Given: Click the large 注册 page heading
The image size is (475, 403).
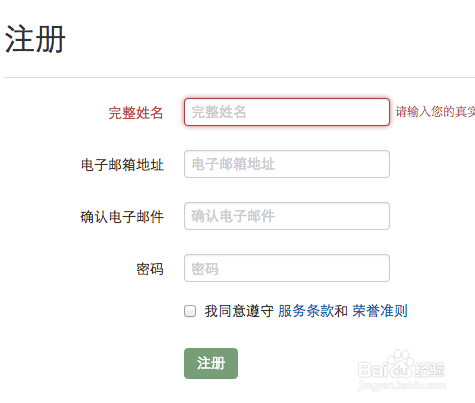Looking at the screenshot, I should [x=35, y=39].
